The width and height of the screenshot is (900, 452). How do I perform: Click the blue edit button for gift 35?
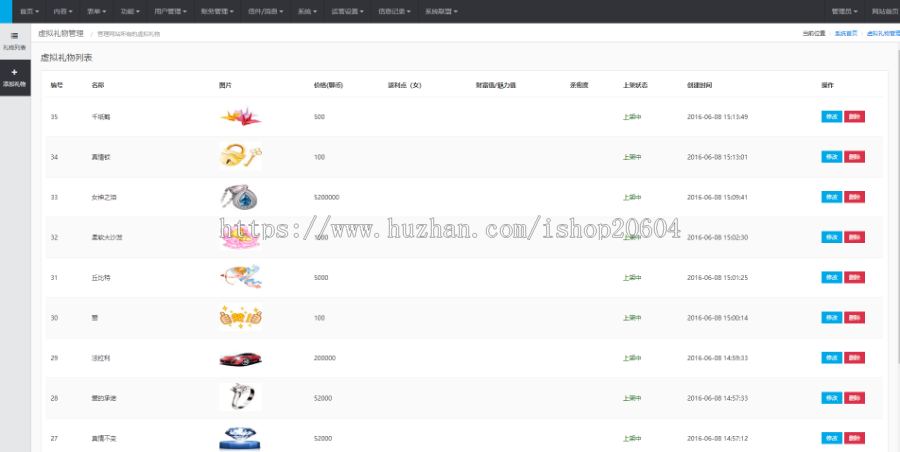(x=831, y=117)
